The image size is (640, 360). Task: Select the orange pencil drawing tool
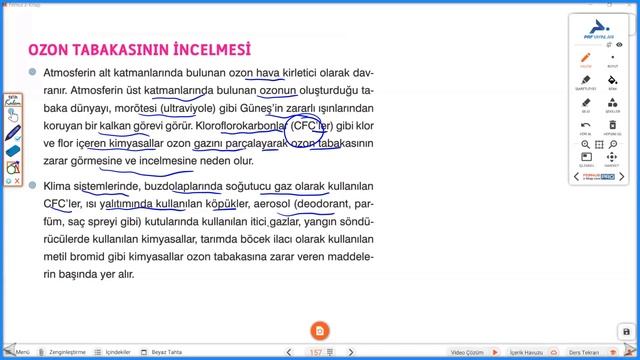coord(586,60)
